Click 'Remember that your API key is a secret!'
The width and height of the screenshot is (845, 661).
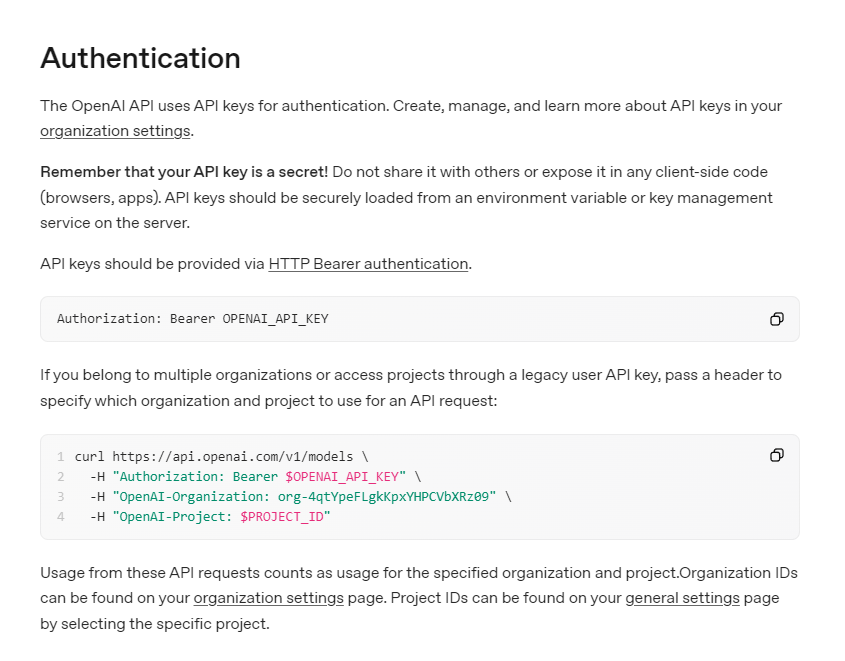184,172
